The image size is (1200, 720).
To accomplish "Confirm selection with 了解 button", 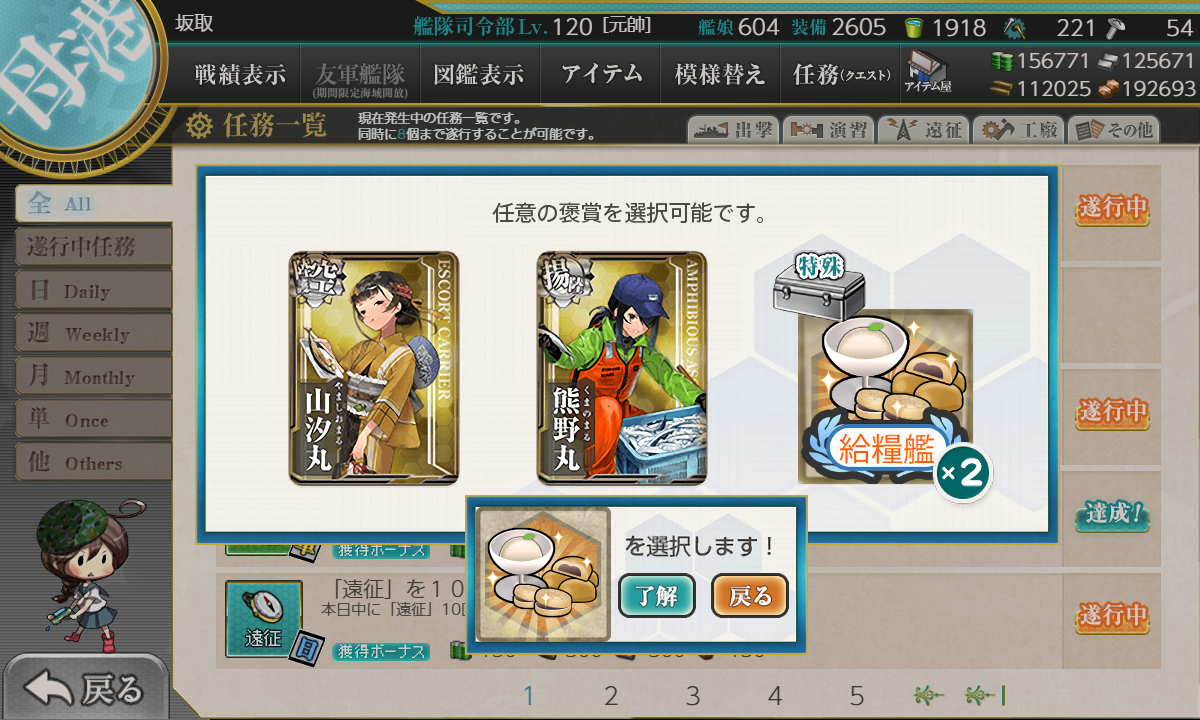I will pos(656,596).
